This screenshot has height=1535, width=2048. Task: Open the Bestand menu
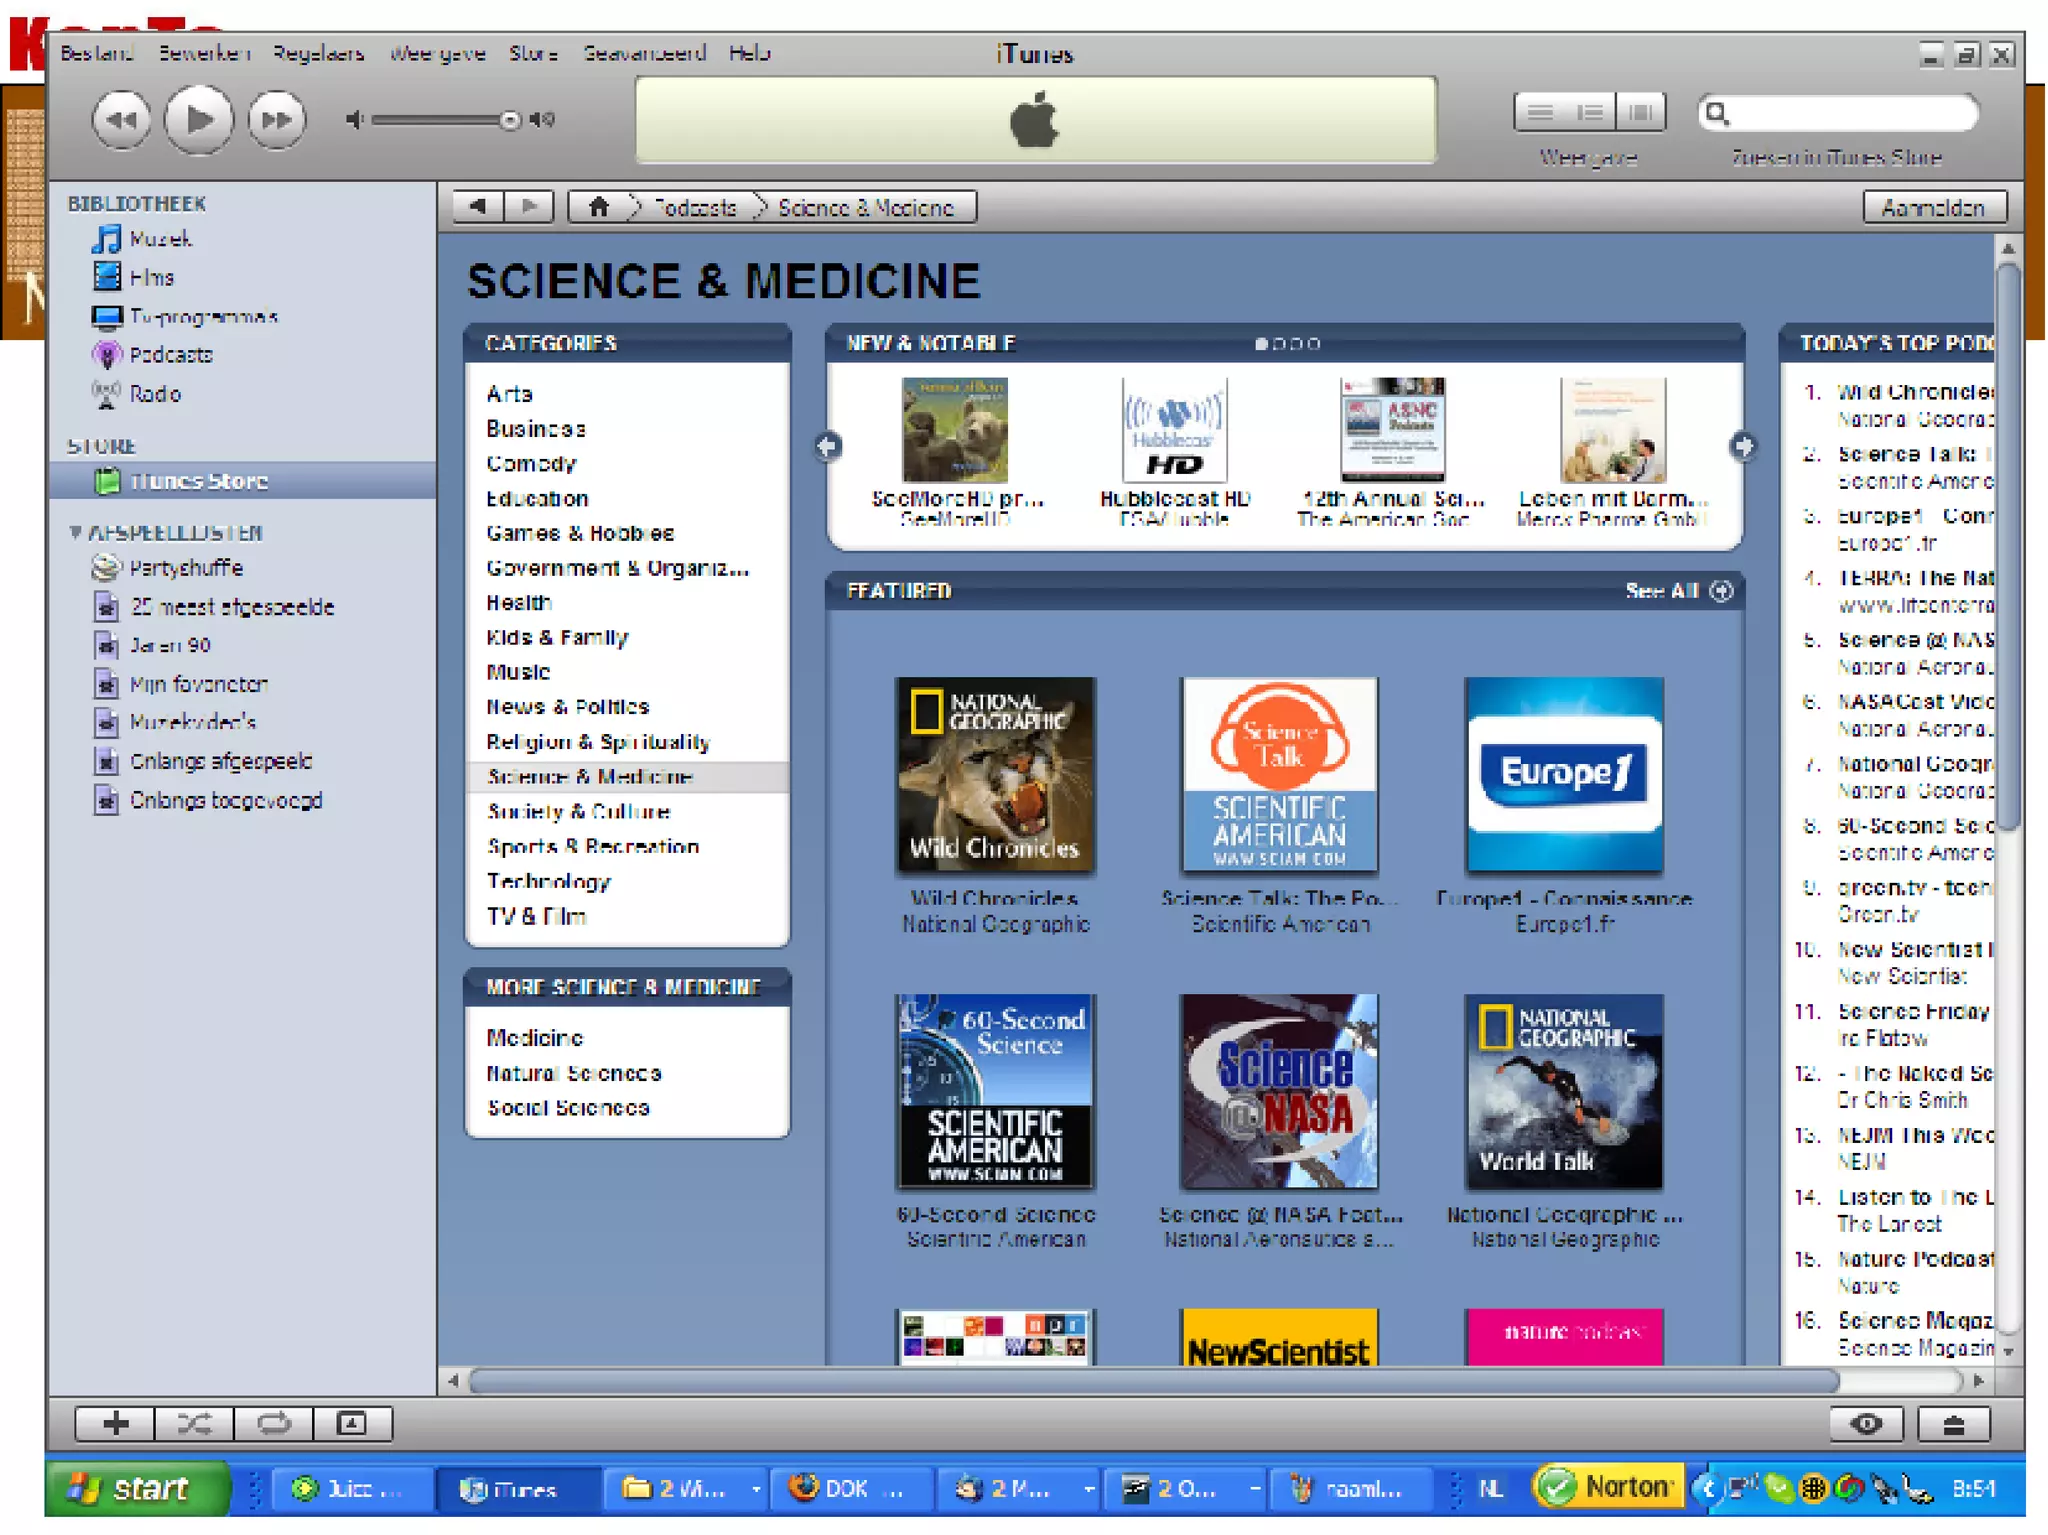click(x=95, y=53)
